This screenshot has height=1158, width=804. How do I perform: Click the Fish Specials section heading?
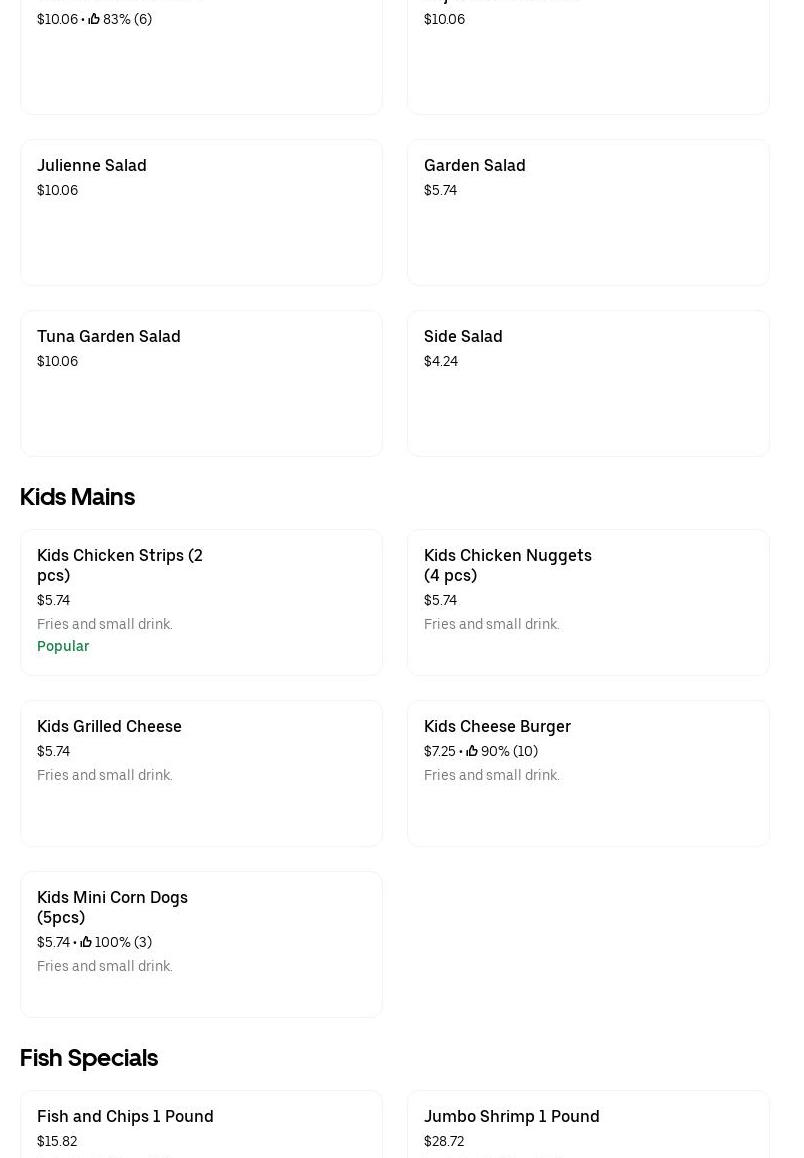click(x=89, y=1058)
